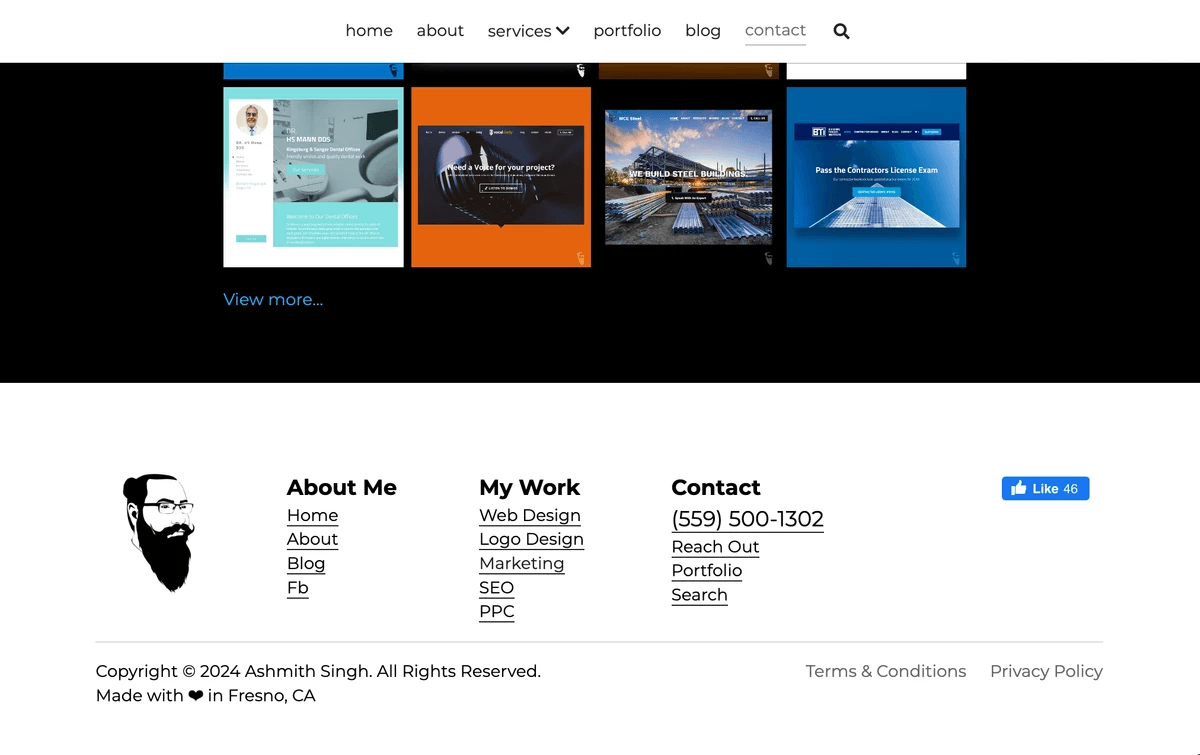Screen dimensions: 1200x755
Task: Open the services menu in the navigation bar
Action: [x=520, y=31]
